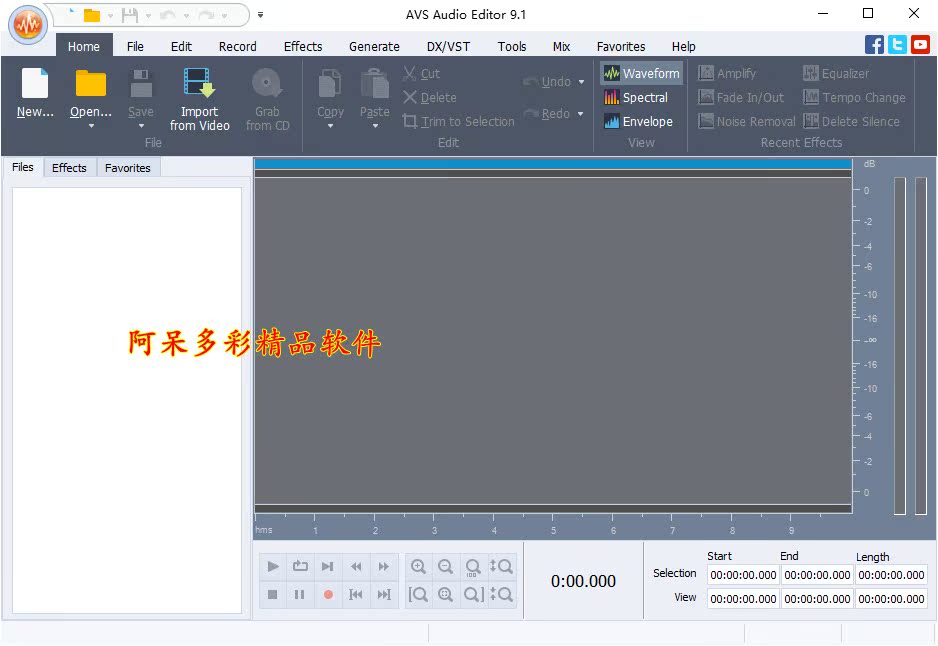Open the Record ribbon tab

click(237, 47)
